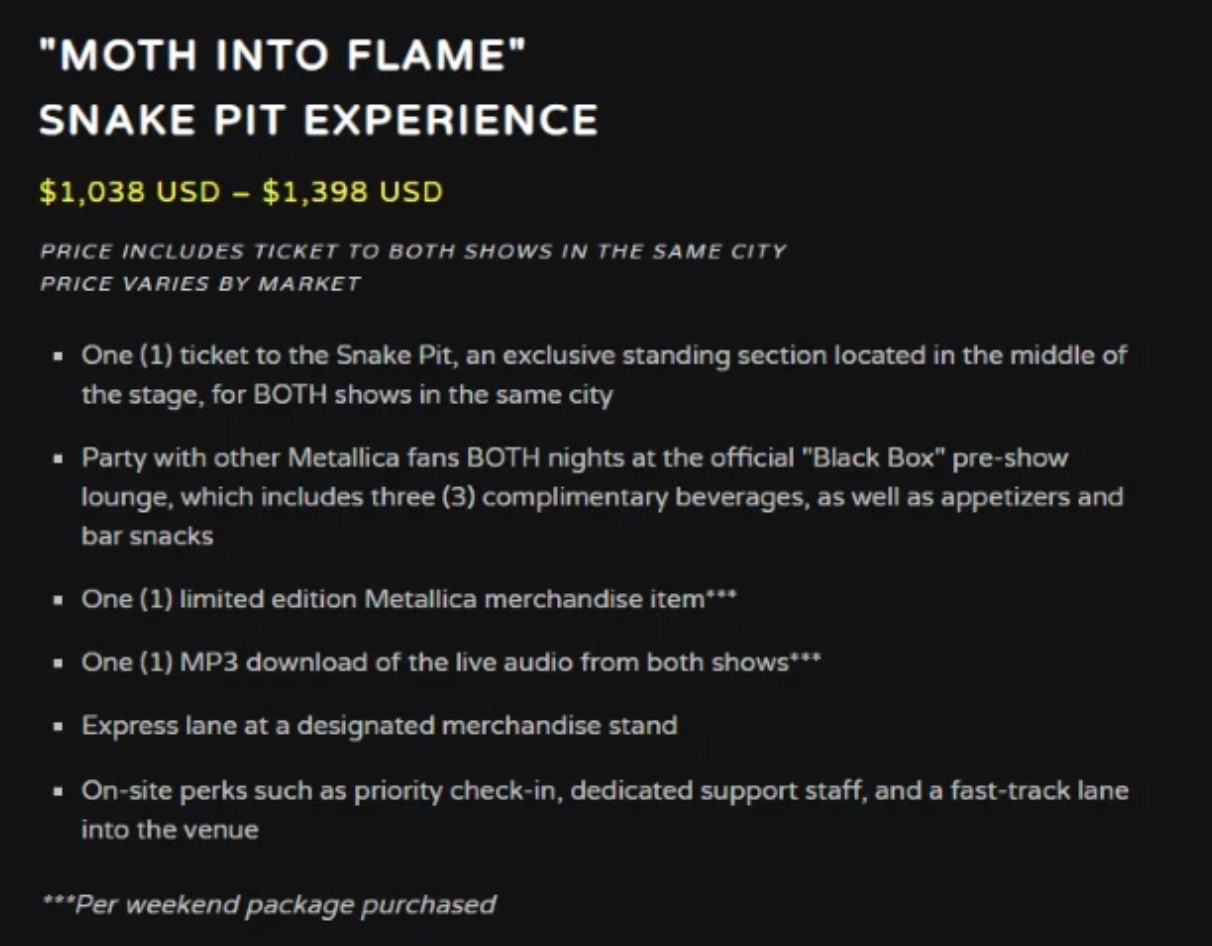Click the "Party with other Metallica fans" bullet marker
1212x946 pixels.
point(59,459)
